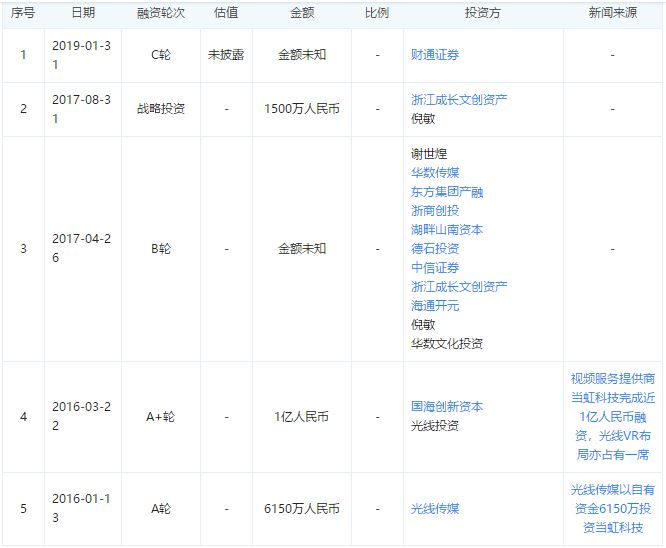Screen dimensions: 666x548
Task: Select the 投资方 column header
Action: 483,13
